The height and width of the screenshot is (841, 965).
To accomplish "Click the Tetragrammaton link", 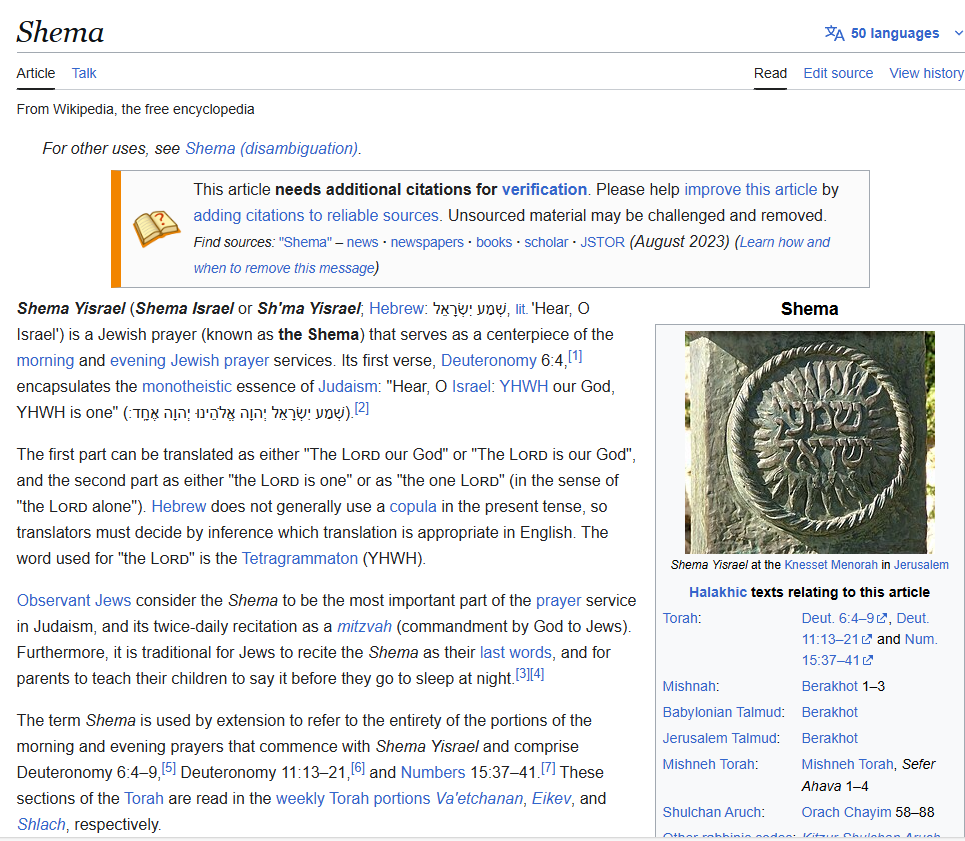I will [299, 558].
